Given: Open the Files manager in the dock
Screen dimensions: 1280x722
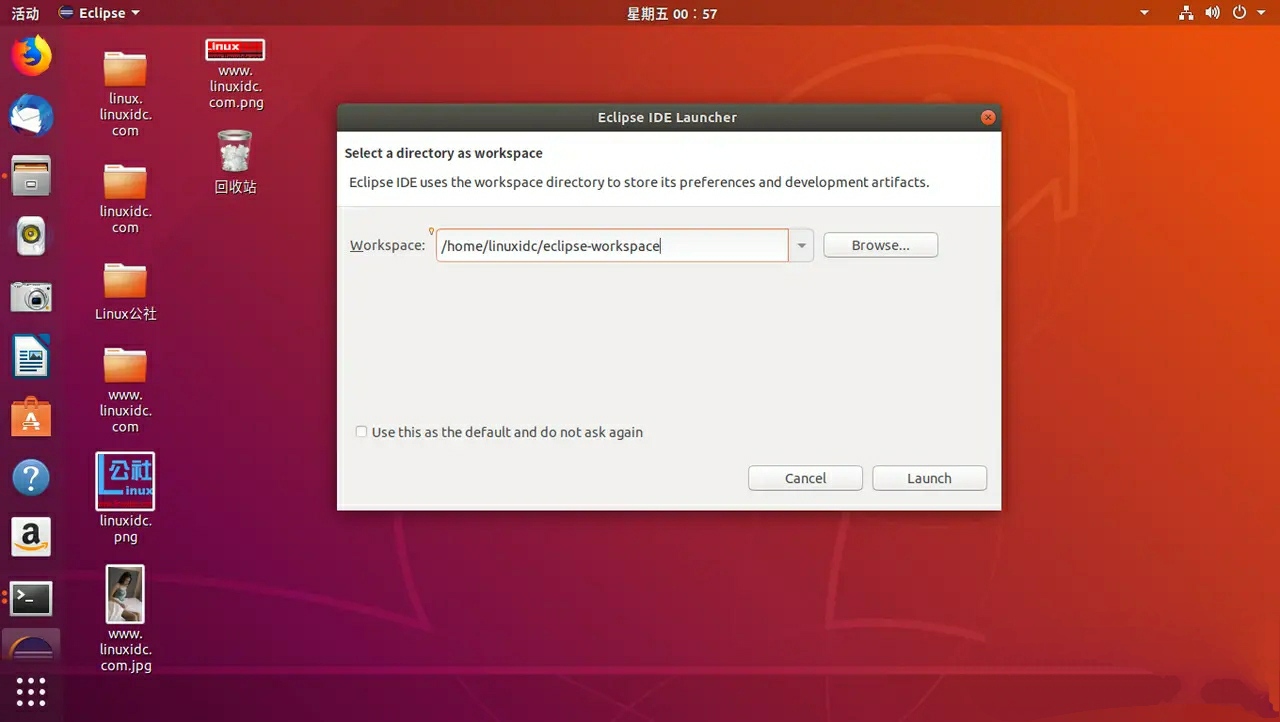Looking at the screenshot, I should coord(31,176).
